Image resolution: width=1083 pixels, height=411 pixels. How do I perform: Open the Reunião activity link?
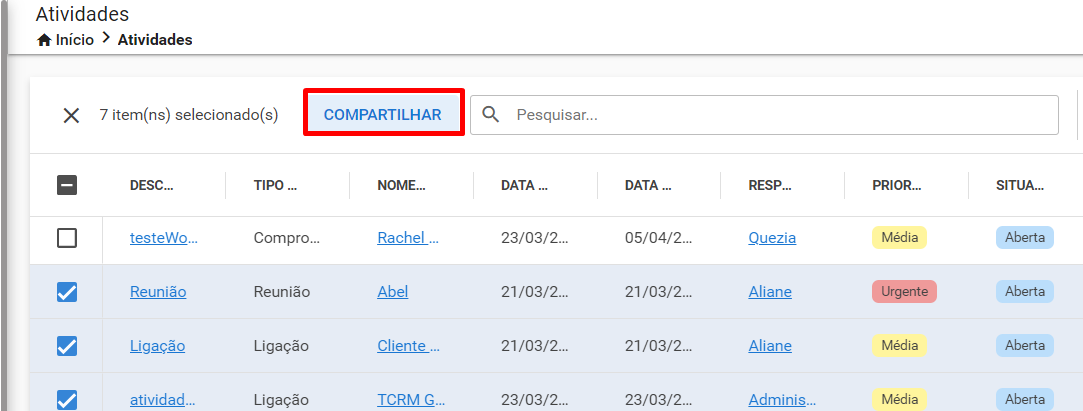tap(158, 292)
